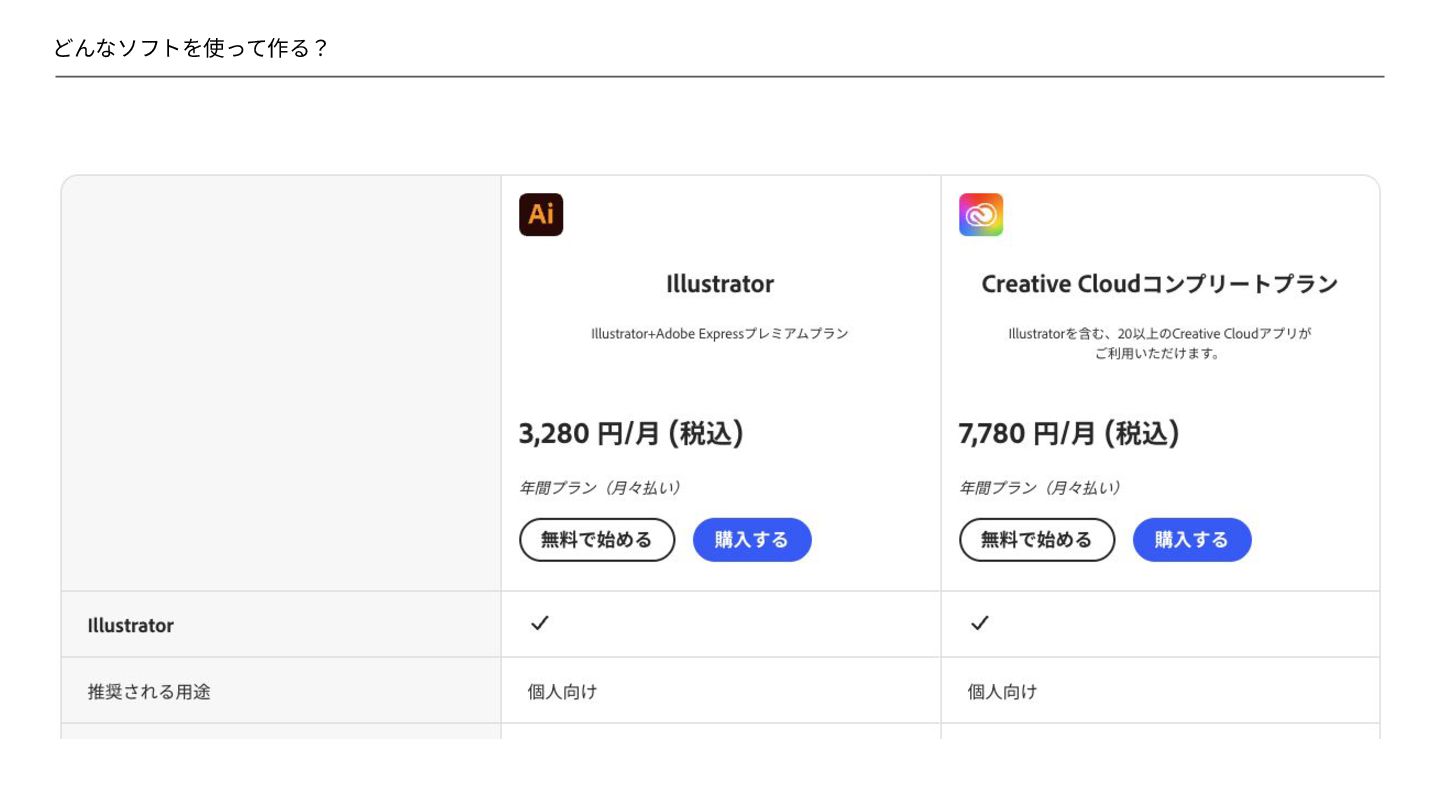1440x810 pixels.
Task: Start free trial for Creative Cloud plan
Action: point(1037,540)
